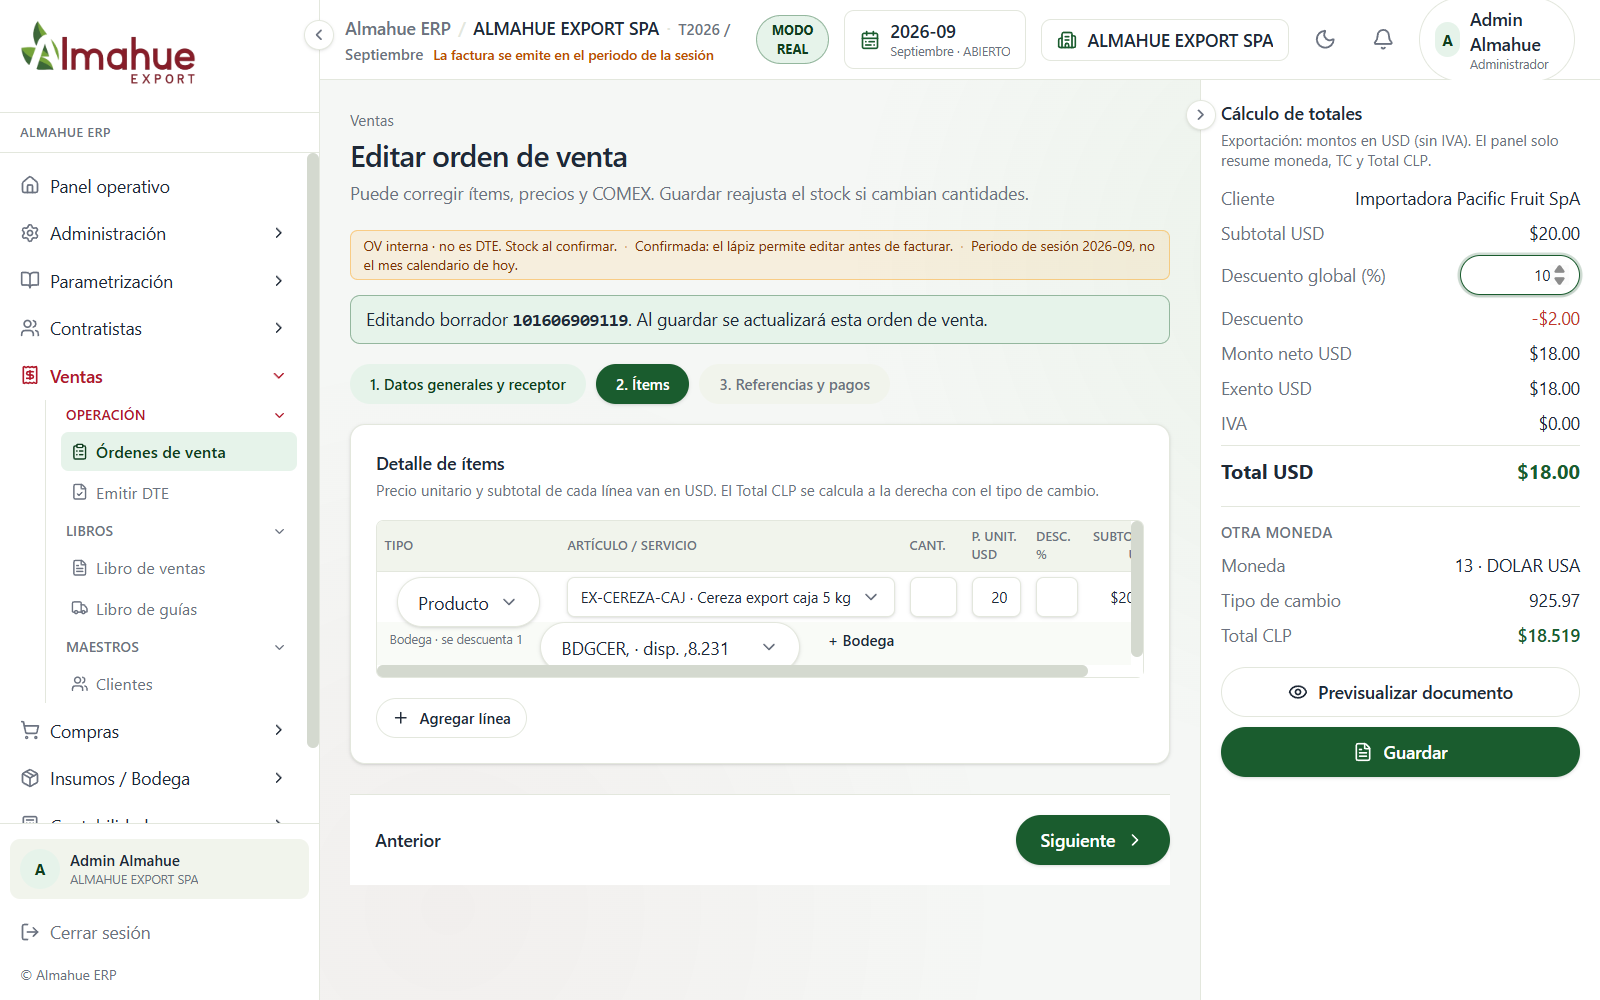Collapse the Cálculo de totales panel
The height and width of the screenshot is (1000, 1600).
pos(1200,115)
